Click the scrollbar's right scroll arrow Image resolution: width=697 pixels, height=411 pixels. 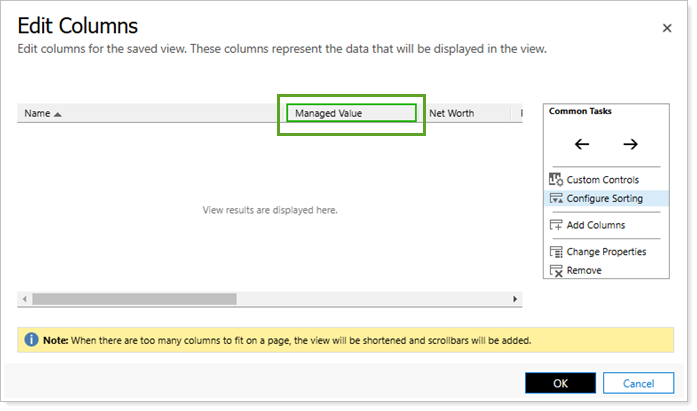[515, 299]
